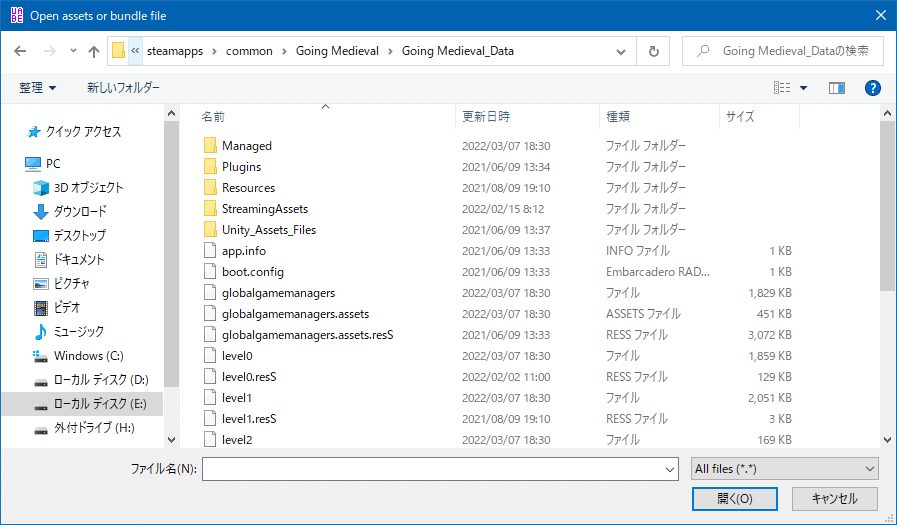
Task: Select the 外付ドライブ (H:) drive icon
Action: click(41, 429)
